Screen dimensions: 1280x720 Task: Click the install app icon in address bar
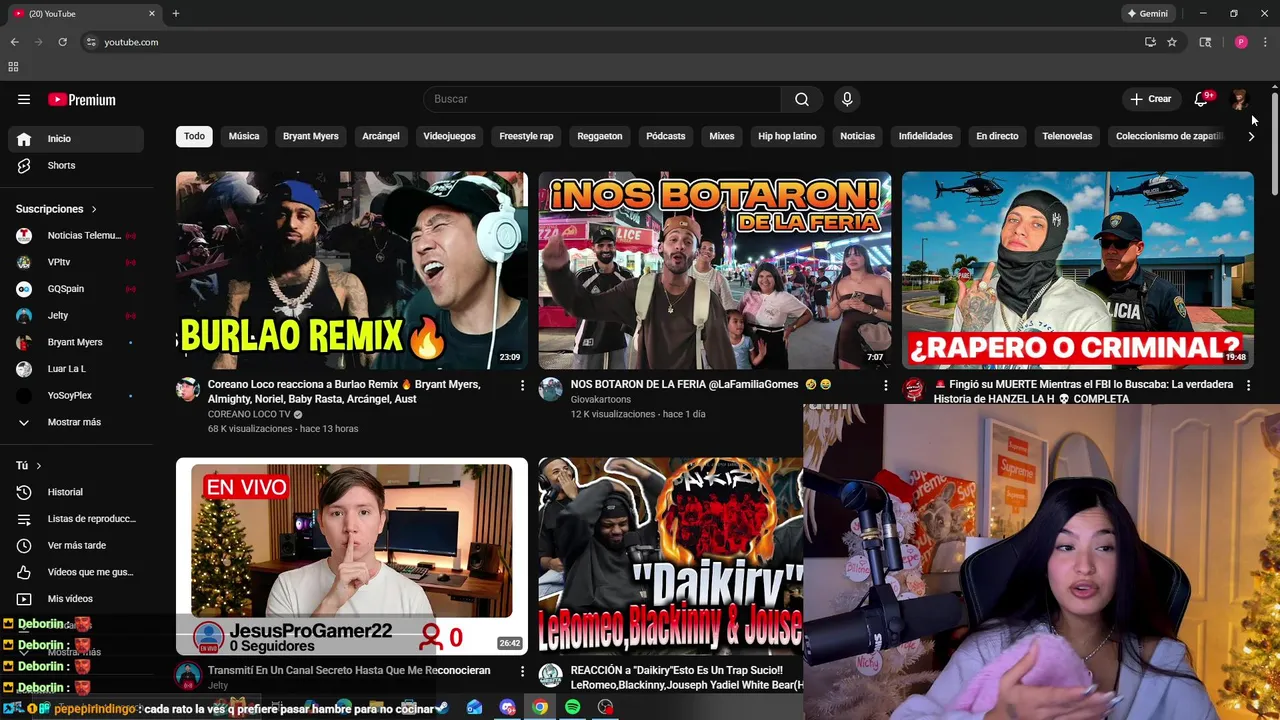(x=1150, y=42)
